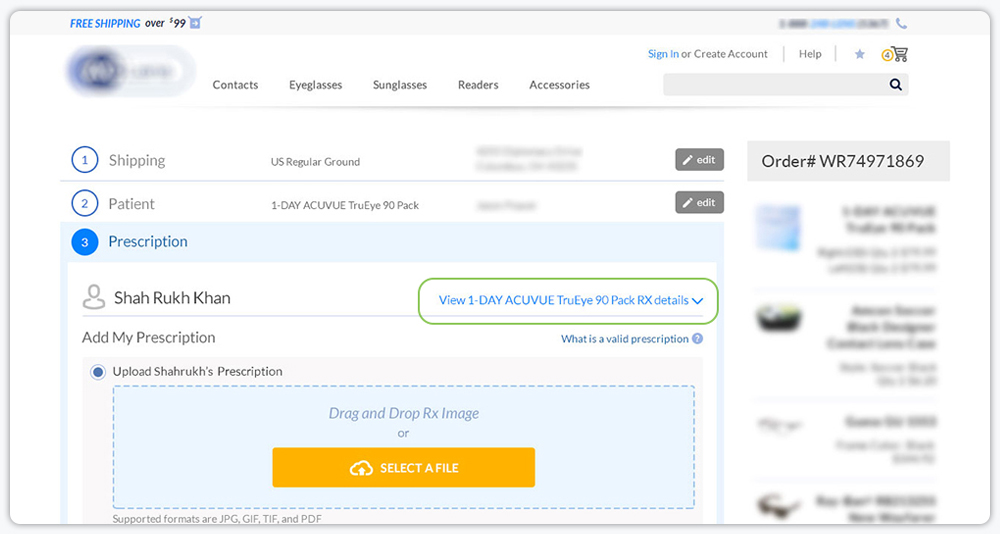This screenshot has height=534, width=1000.
Task: Click step 3 Prescription circle
Action: point(84,242)
